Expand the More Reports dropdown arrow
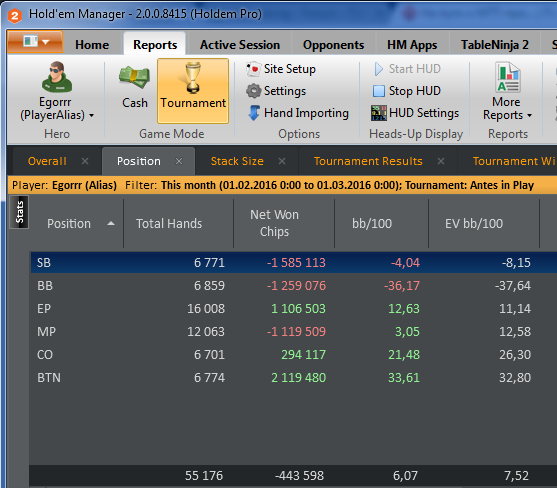 (529, 115)
